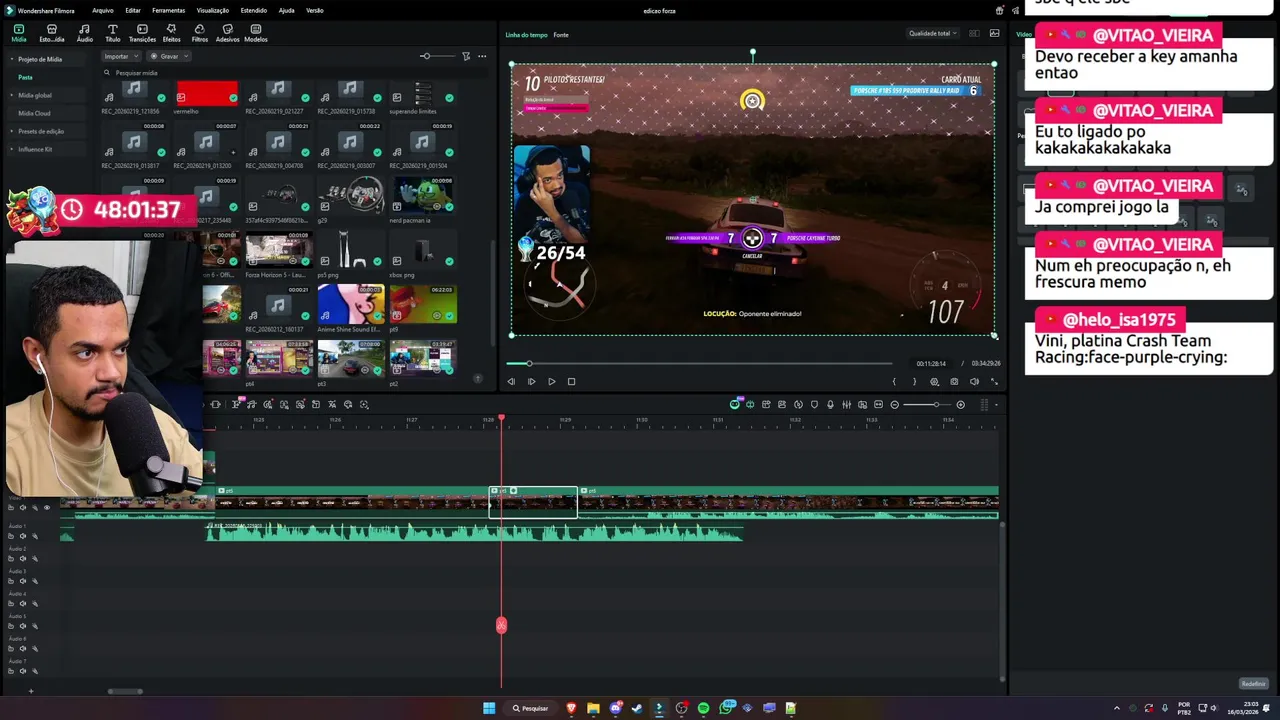This screenshot has width=1280, height=720.
Task: Open the Título panel icon
Action: point(112,33)
